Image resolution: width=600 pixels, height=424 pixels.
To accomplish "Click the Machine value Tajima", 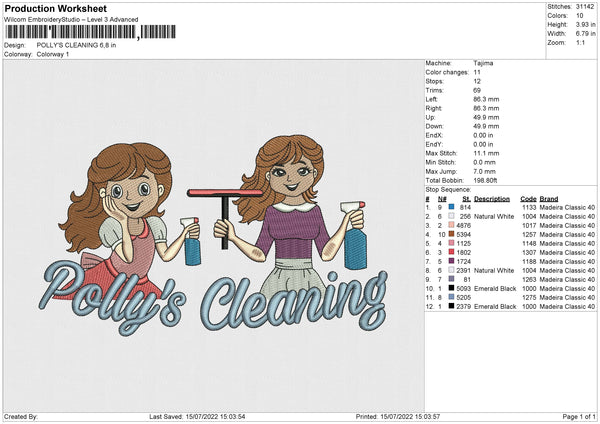I will [x=483, y=63].
